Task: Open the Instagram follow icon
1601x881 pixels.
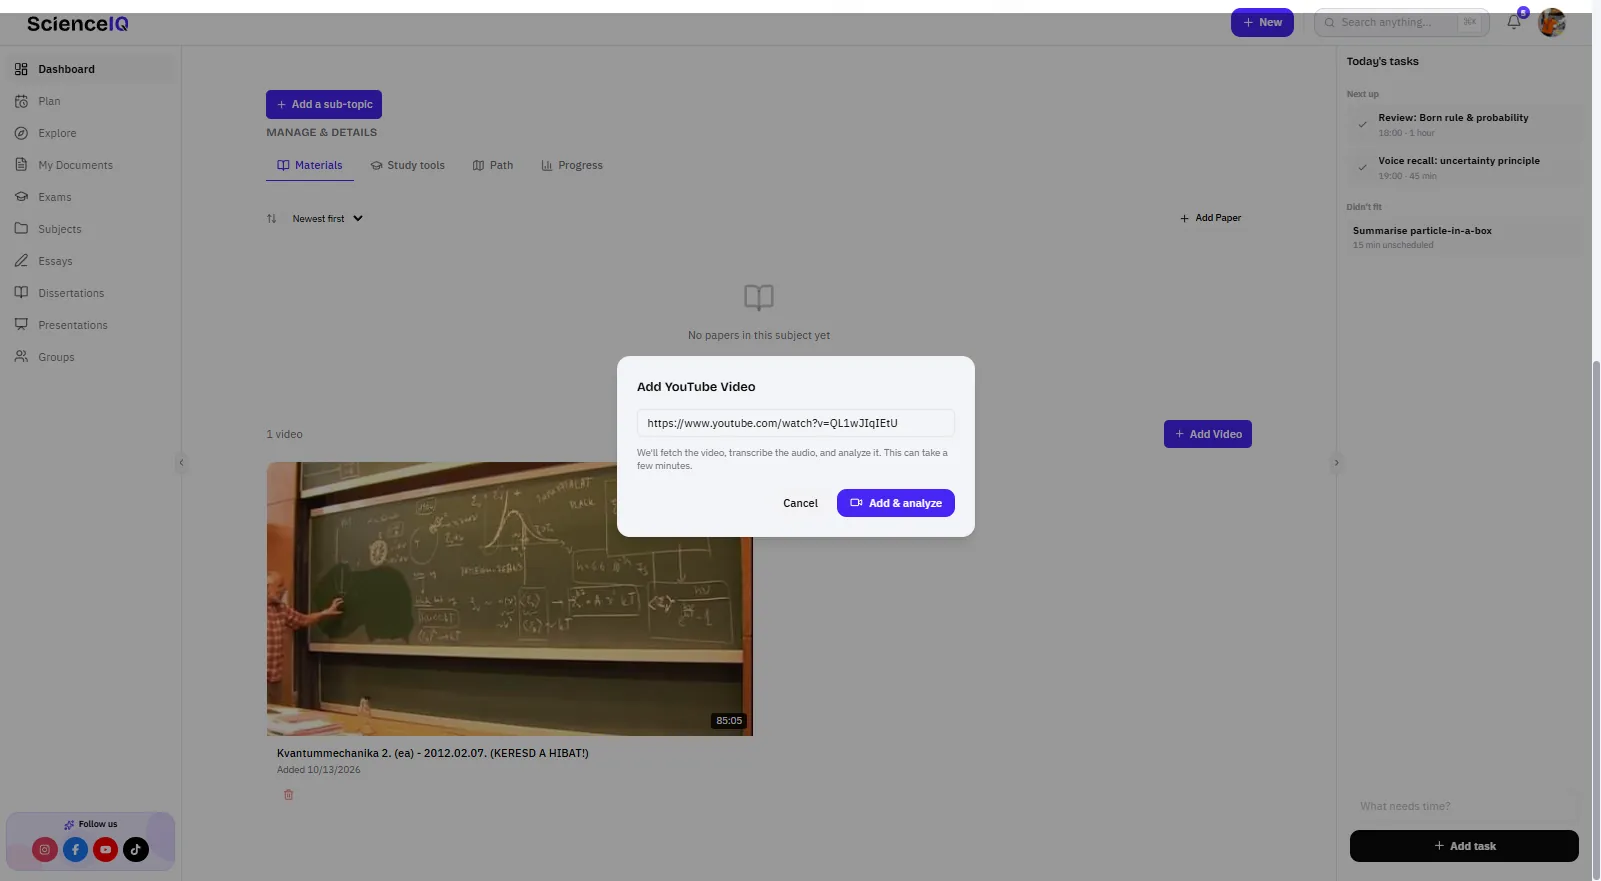Action: (45, 849)
